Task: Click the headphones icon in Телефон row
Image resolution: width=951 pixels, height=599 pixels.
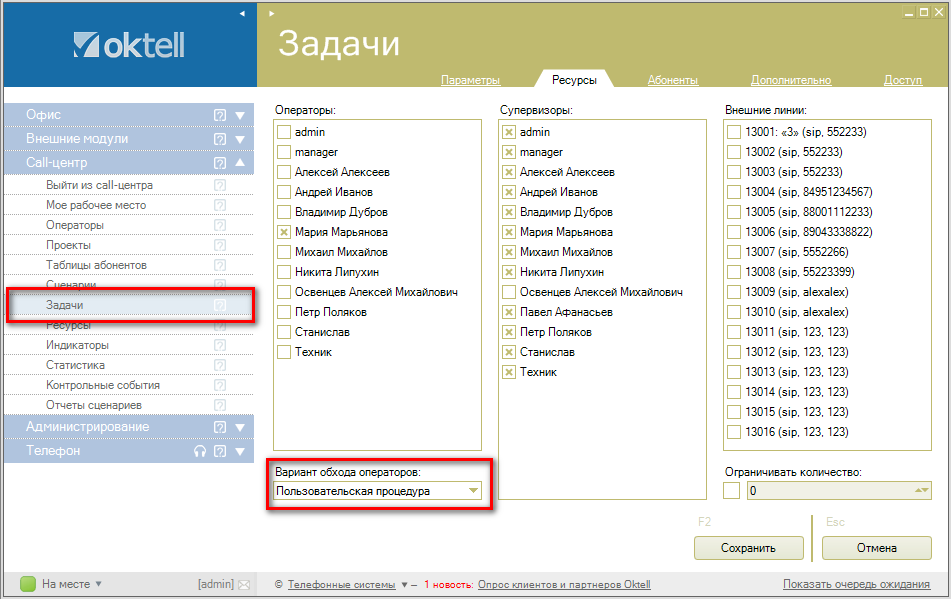Action: click(x=200, y=451)
